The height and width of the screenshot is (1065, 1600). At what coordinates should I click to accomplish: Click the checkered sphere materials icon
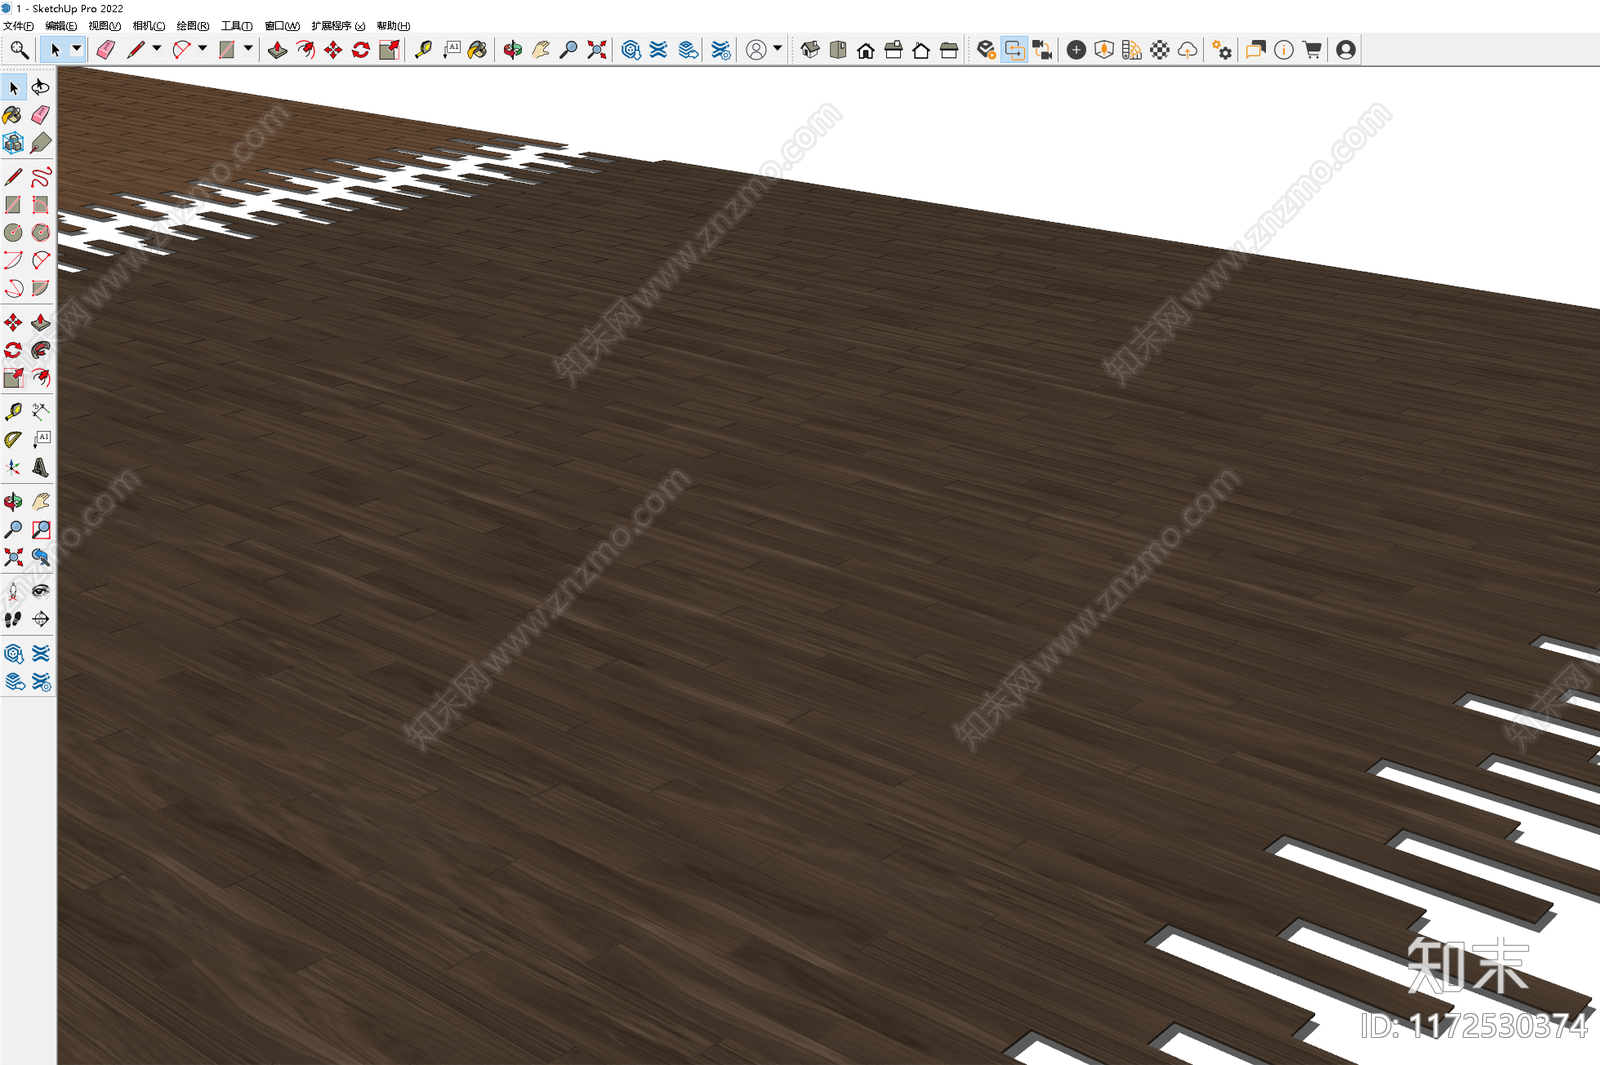(x=1160, y=49)
